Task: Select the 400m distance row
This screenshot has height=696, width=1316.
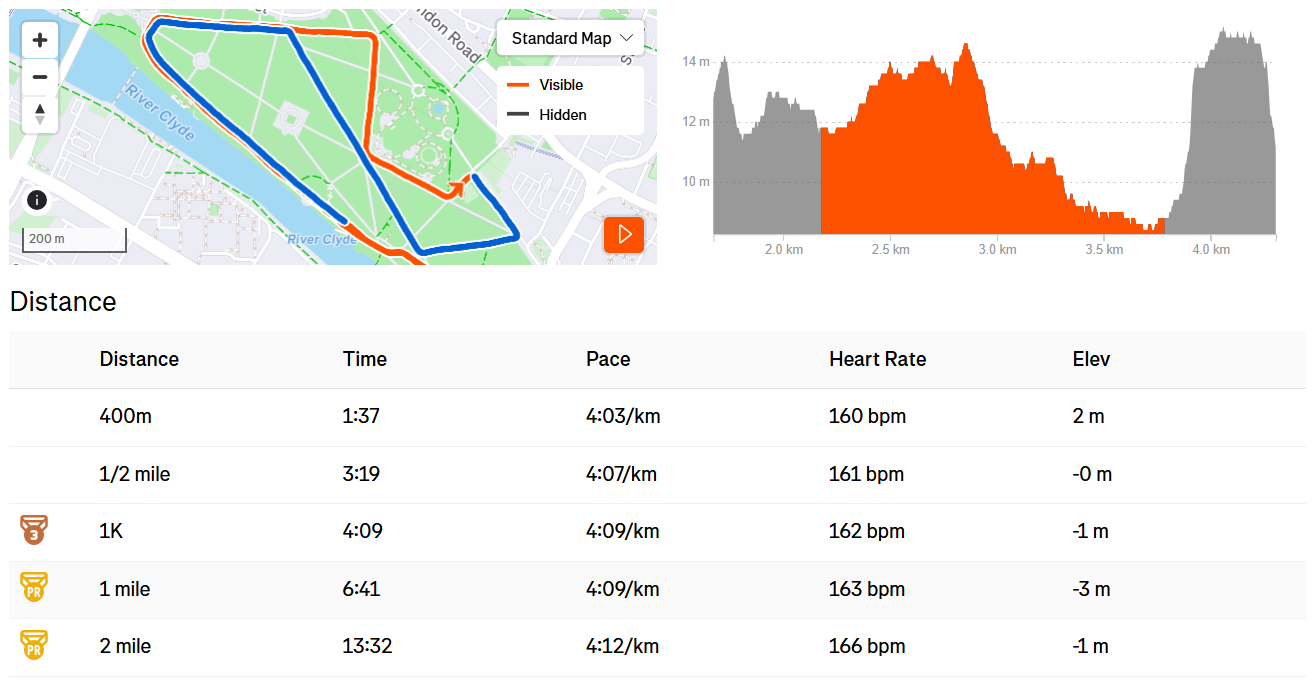Action: point(657,416)
